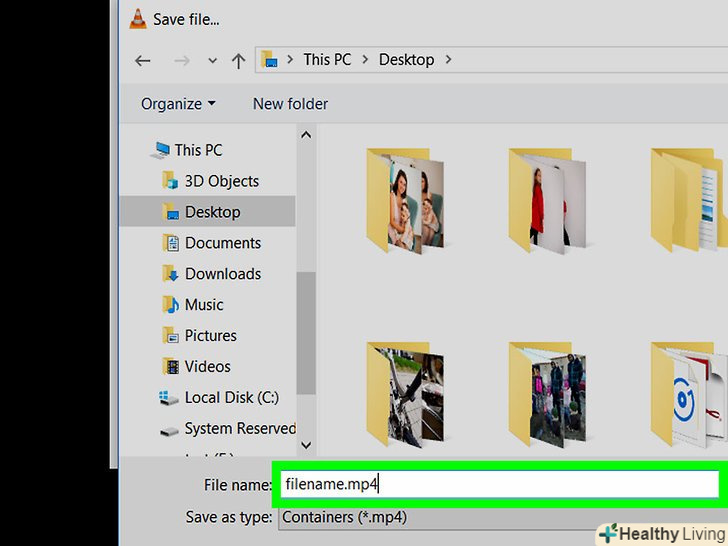Click the Videos film-strip icon

[170, 366]
